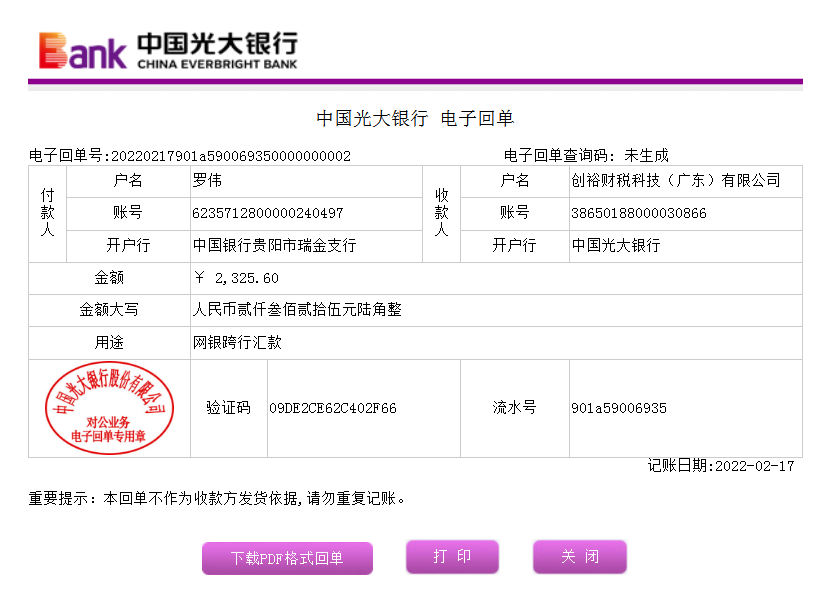Viewport: 827px width, 589px height.
Task: Click the payer name 罗伟
Action: pos(207,180)
